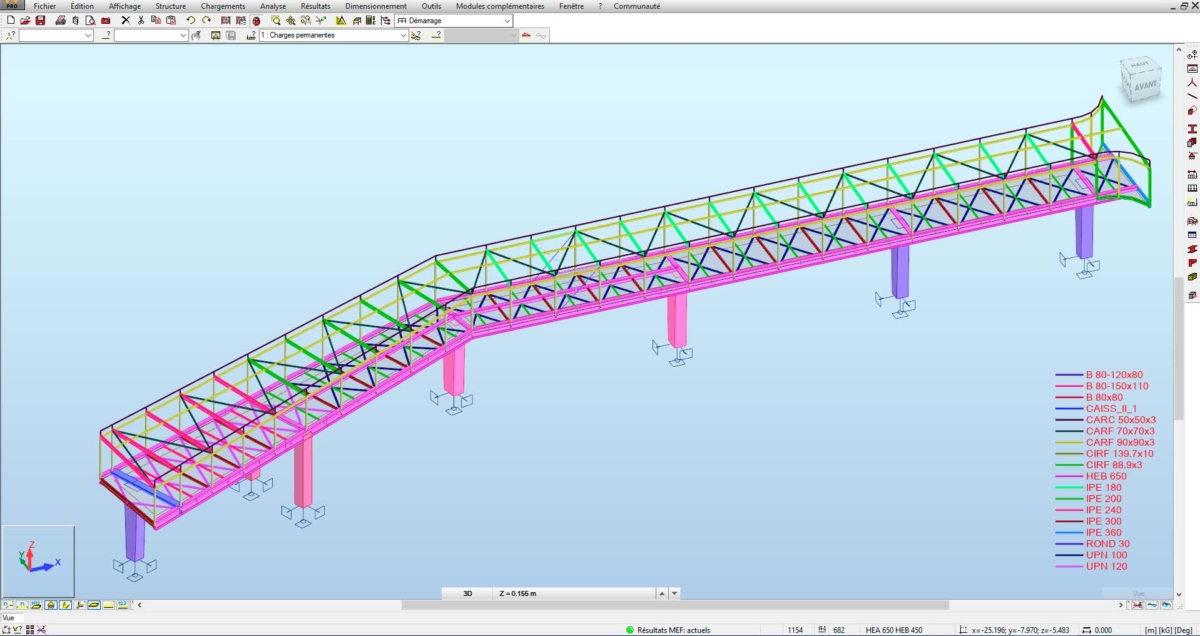1200x636 pixels.
Task: Open the Affichage menu
Action: pyautogui.click(x=125, y=6)
